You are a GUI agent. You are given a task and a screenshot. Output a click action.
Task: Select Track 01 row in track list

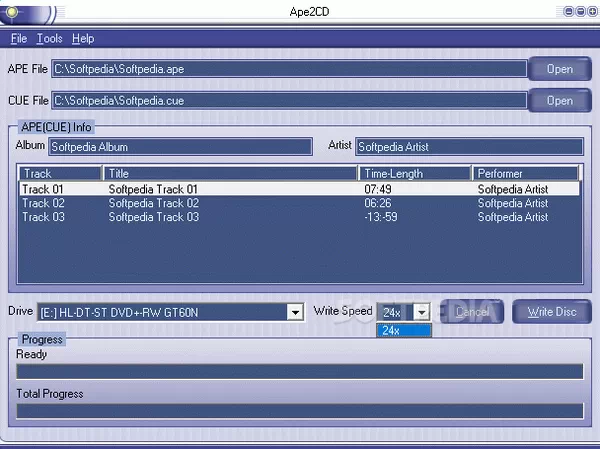(298, 189)
